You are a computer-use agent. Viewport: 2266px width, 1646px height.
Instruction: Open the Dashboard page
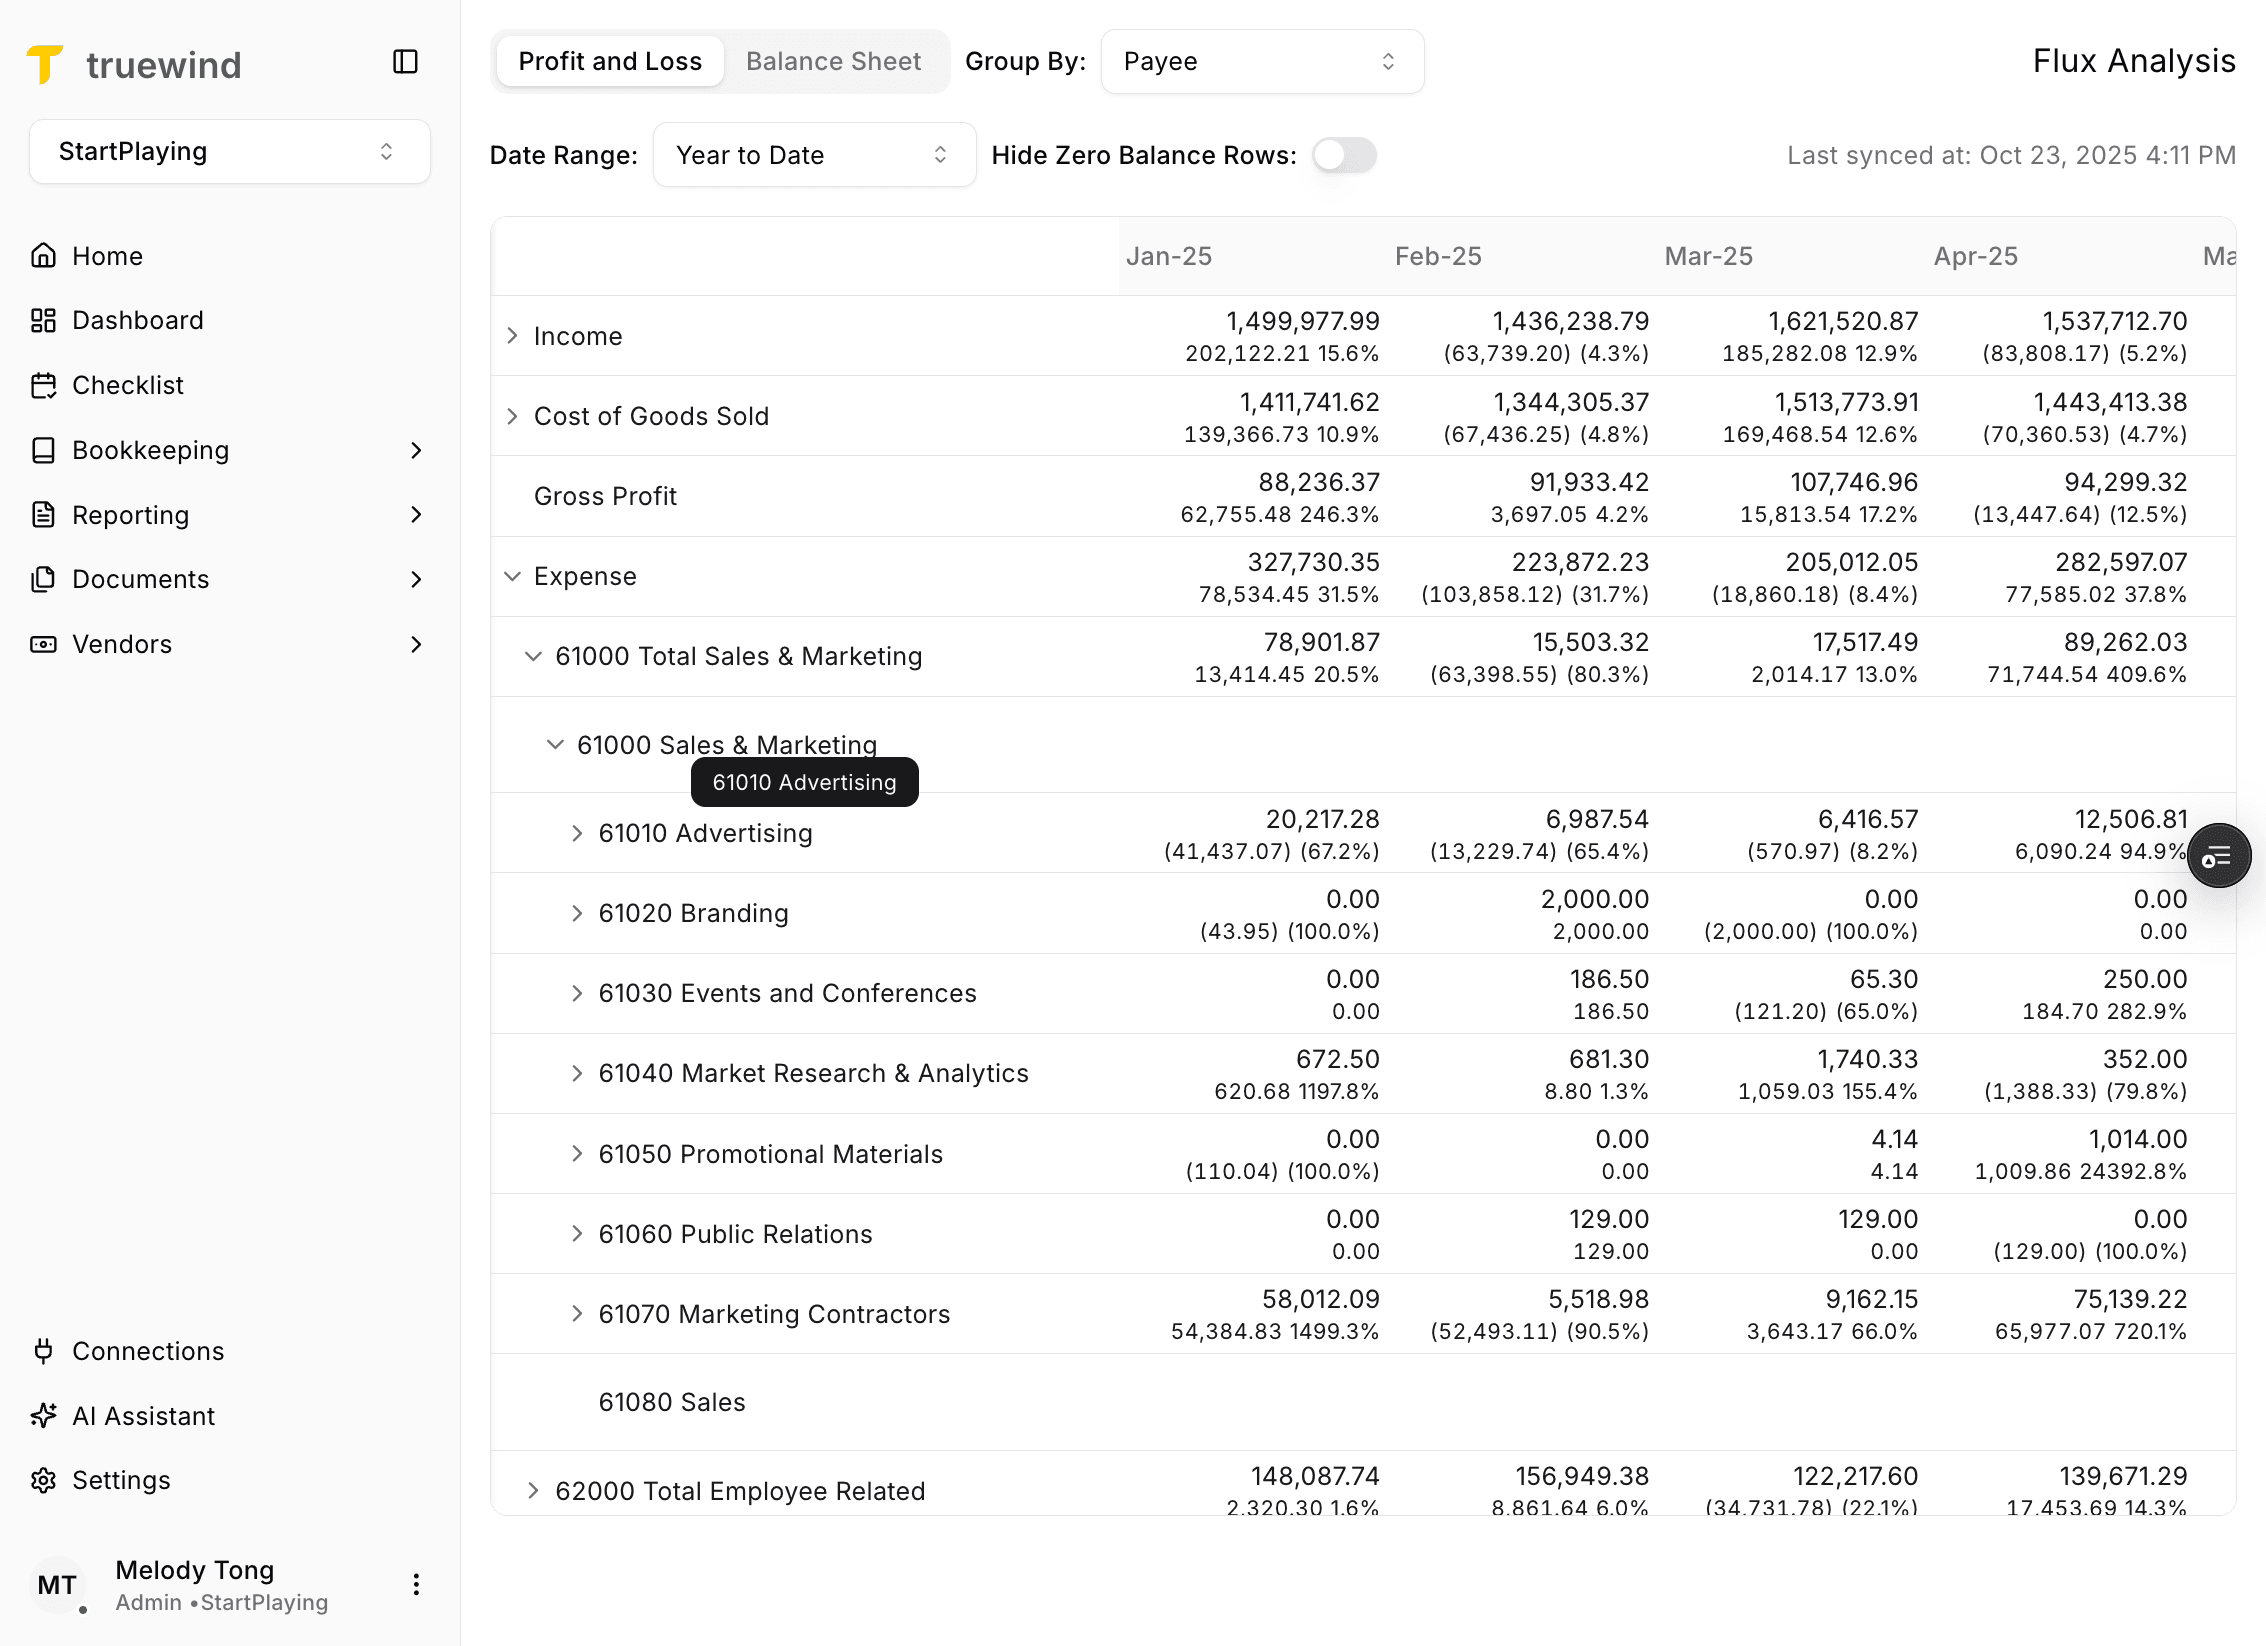(x=137, y=319)
